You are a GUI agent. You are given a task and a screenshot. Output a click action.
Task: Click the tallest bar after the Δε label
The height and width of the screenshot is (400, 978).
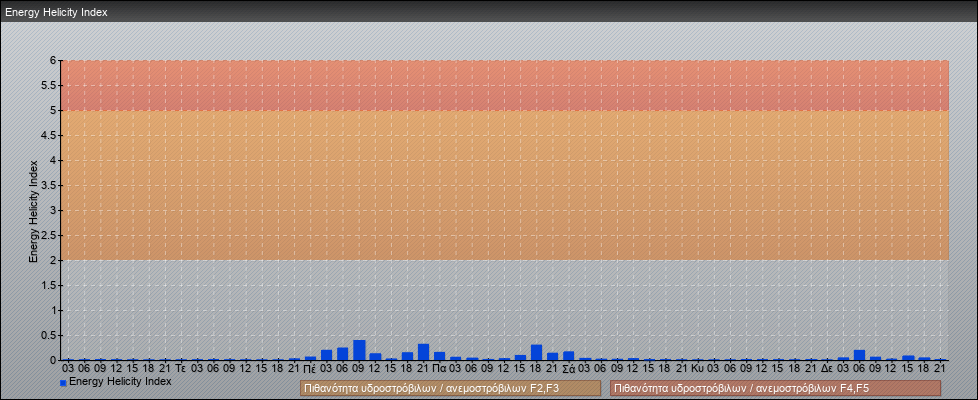click(x=859, y=355)
